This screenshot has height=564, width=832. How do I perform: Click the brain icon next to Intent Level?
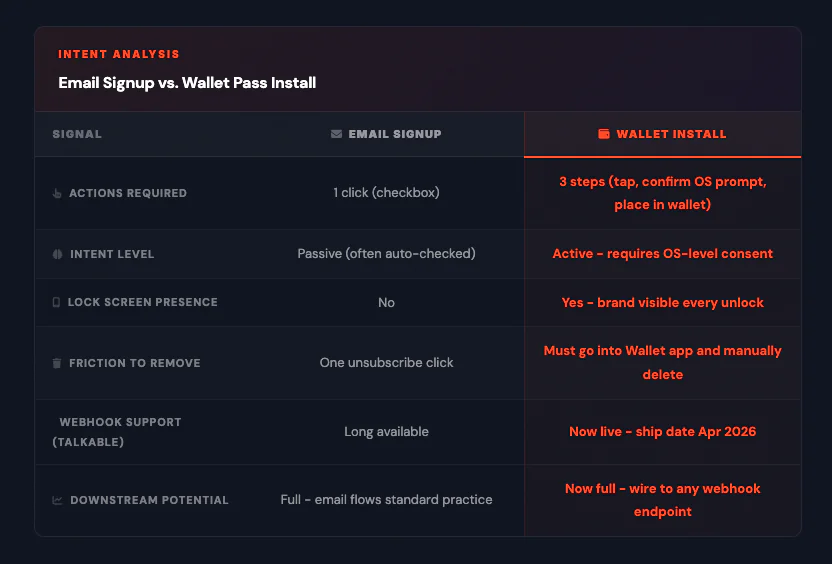coord(57,254)
